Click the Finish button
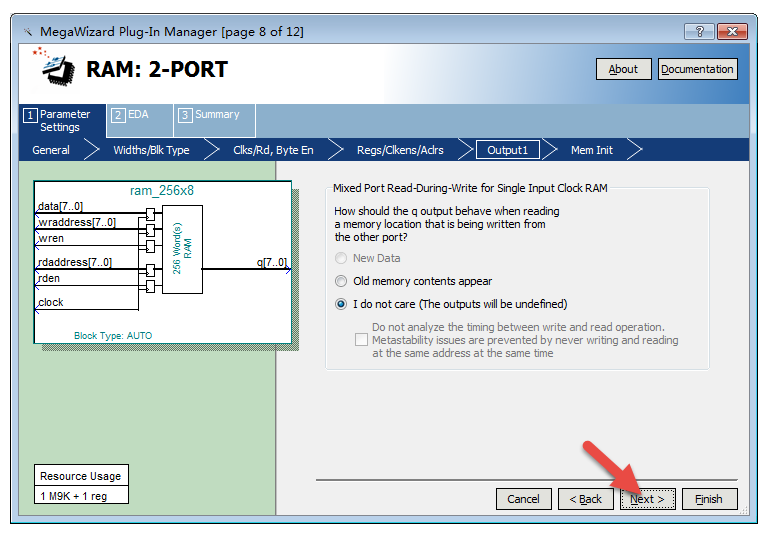The width and height of the screenshot is (769, 534). pyautogui.click(x=709, y=499)
